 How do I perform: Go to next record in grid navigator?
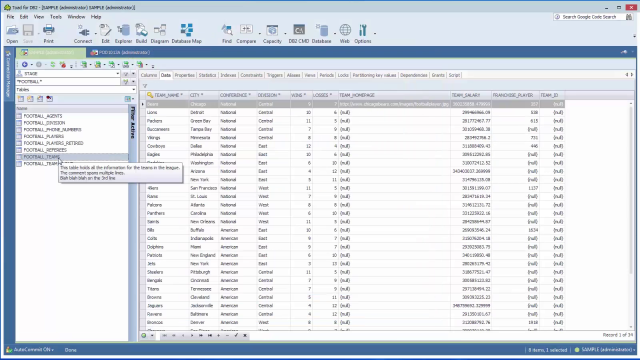[192, 336]
